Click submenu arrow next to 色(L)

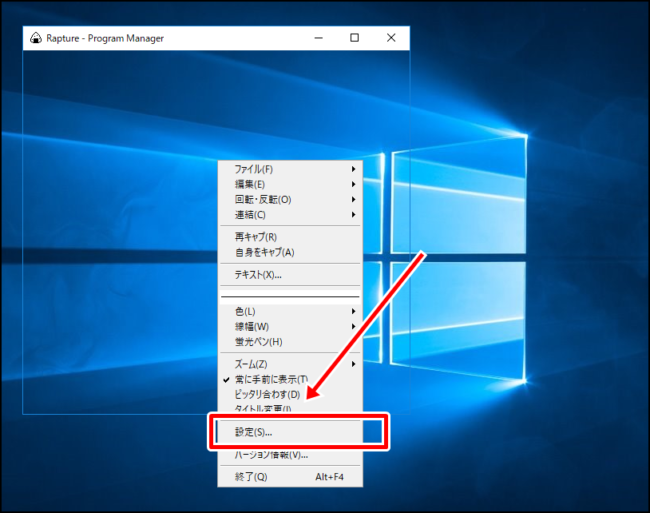coord(353,311)
